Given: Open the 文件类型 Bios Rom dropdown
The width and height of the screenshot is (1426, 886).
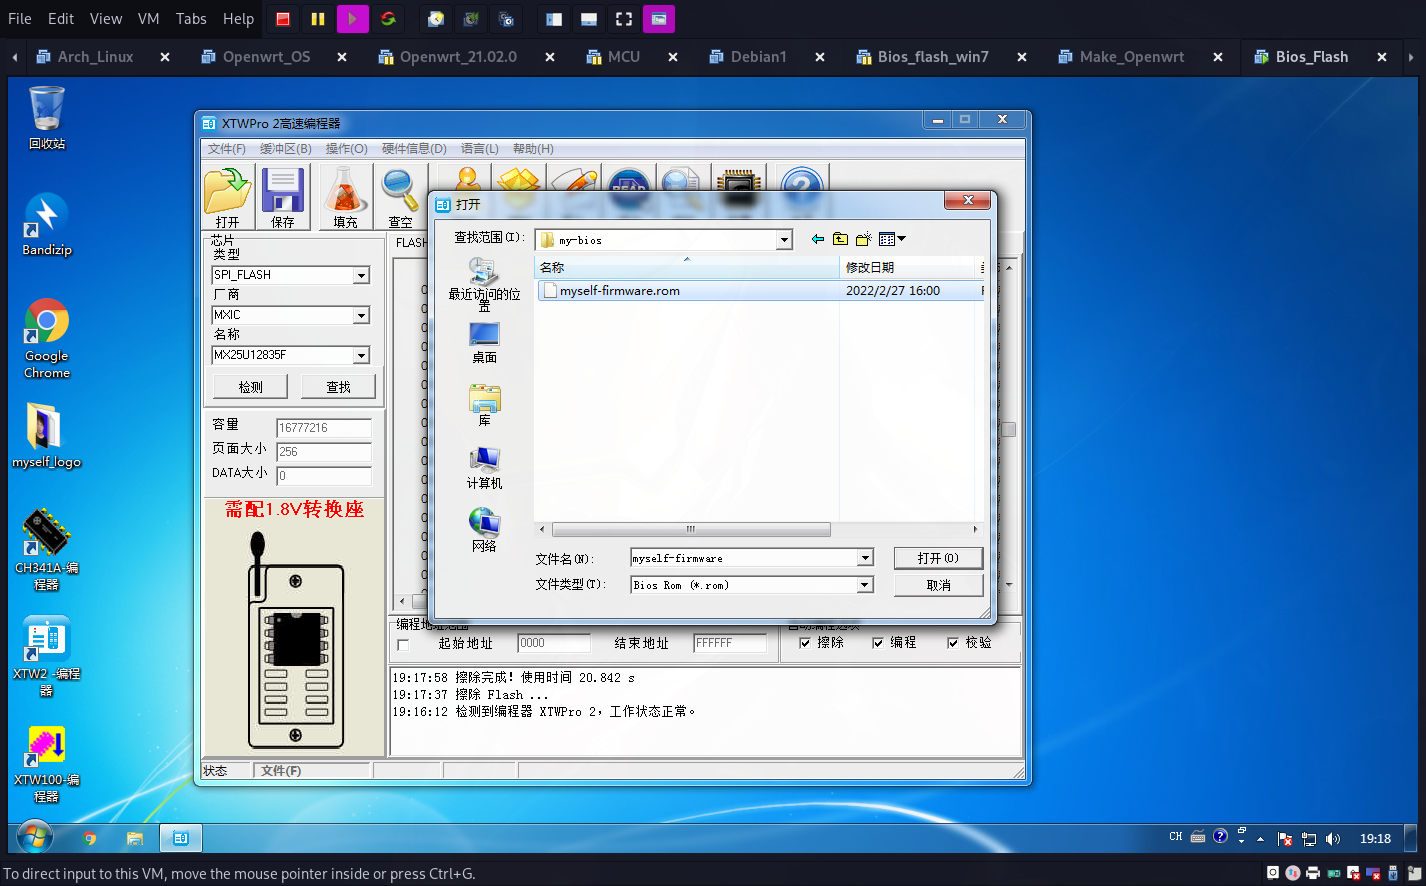Looking at the screenshot, I should [x=865, y=585].
